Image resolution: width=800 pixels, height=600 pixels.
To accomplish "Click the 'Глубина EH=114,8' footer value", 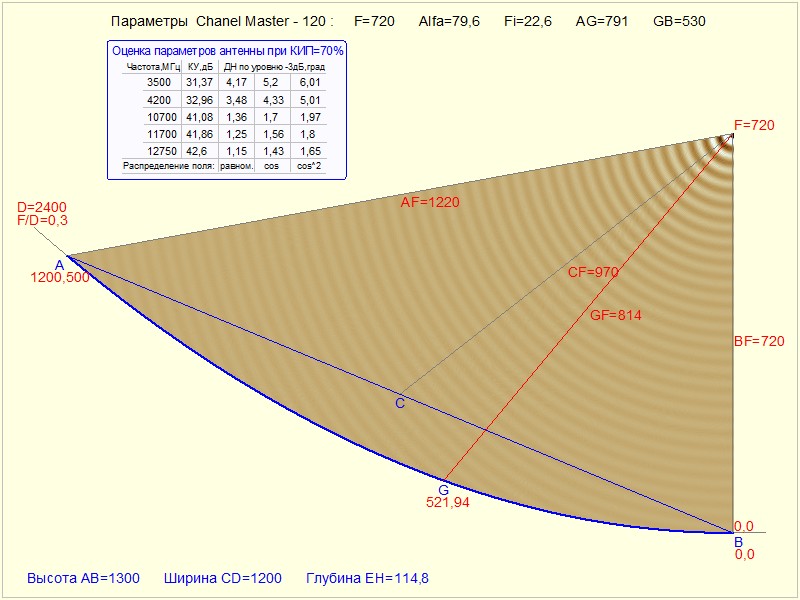I will 367,579.
